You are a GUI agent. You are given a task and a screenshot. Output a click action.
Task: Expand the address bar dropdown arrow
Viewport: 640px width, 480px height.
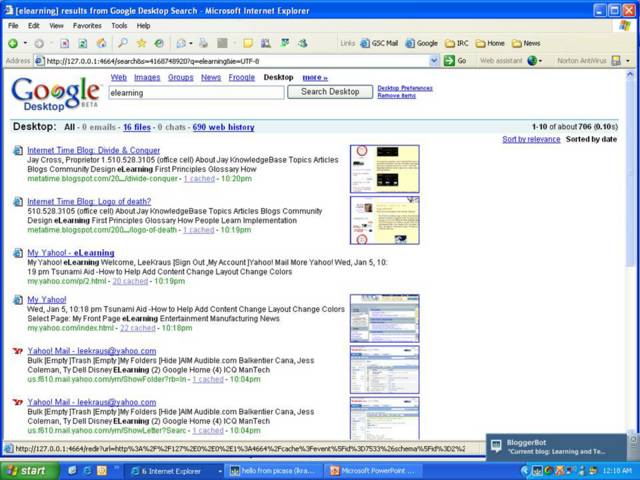434,61
